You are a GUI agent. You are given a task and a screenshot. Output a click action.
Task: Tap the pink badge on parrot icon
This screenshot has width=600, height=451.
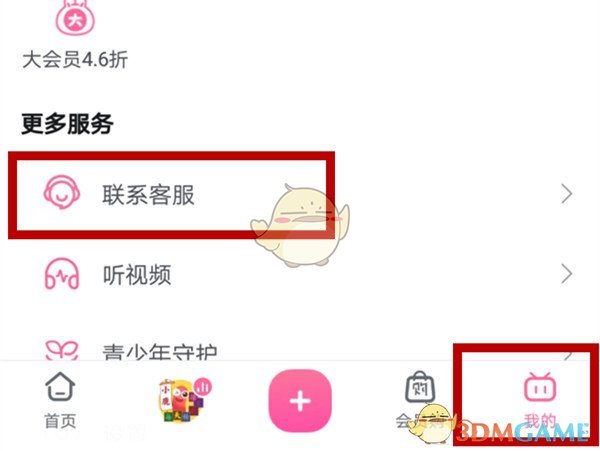click(203, 387)
